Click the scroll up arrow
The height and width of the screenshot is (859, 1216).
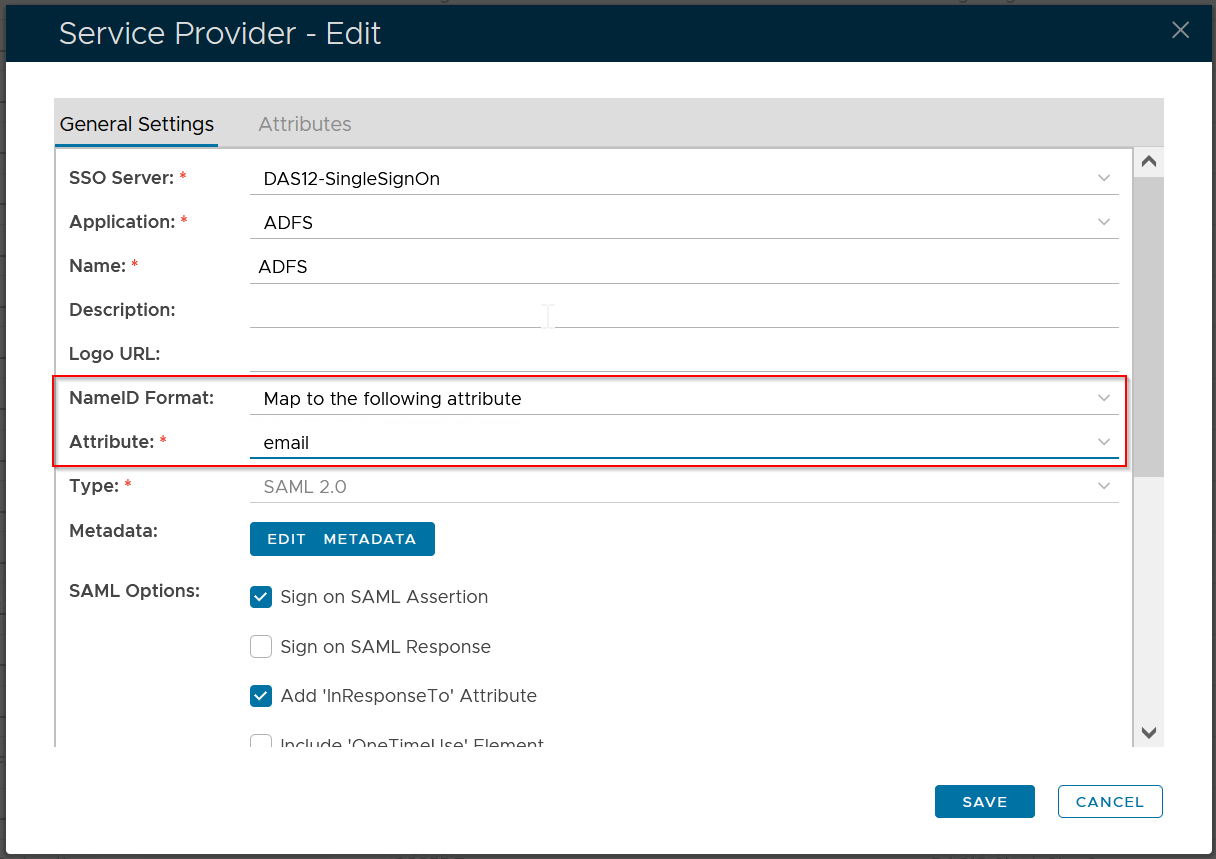(1148, 162)
